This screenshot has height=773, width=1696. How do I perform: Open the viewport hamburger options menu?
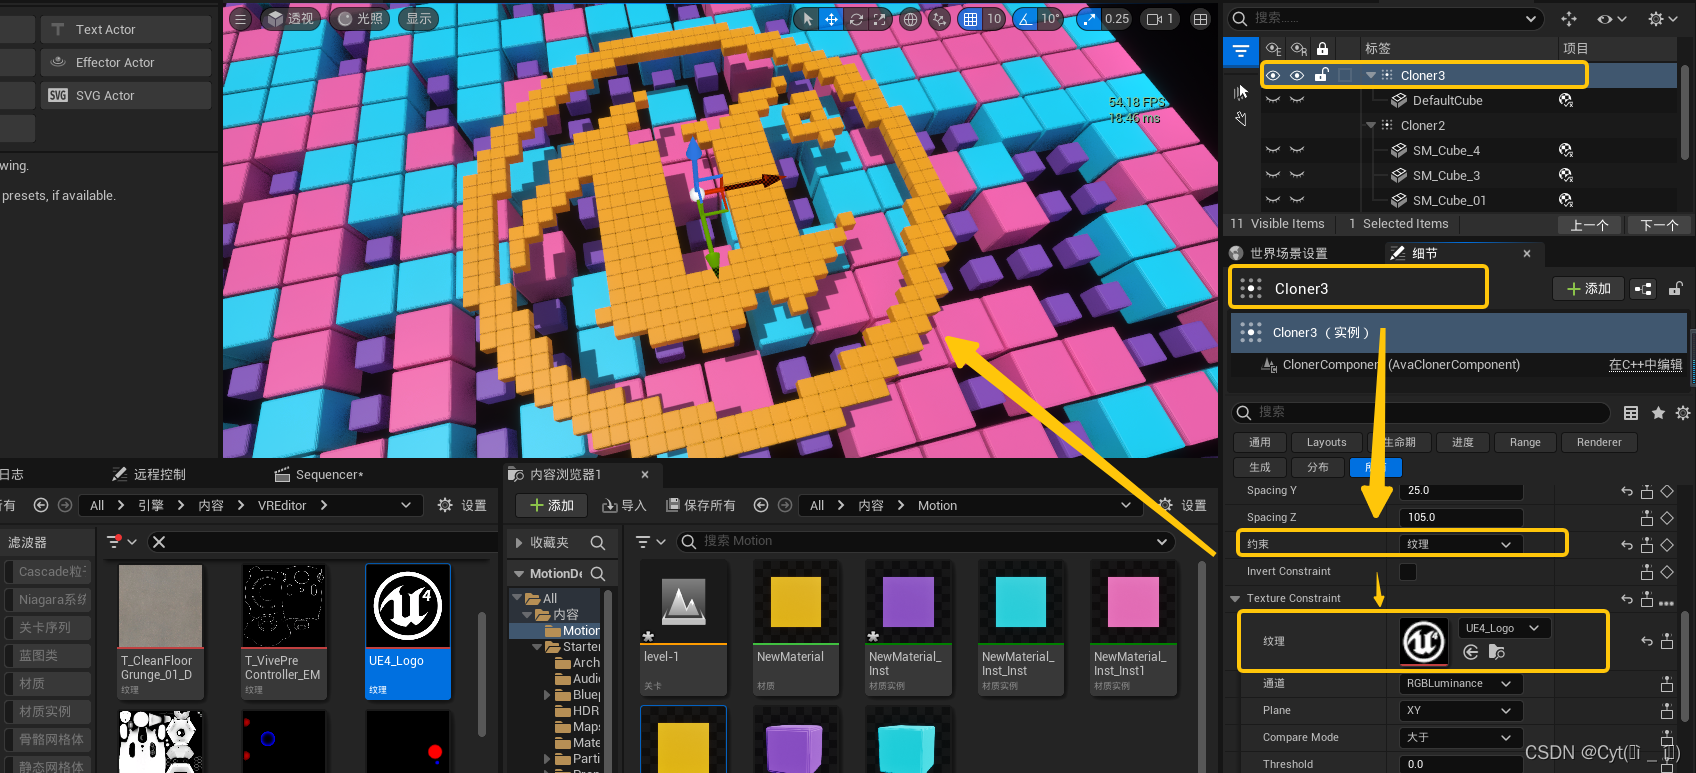(240, 19)
